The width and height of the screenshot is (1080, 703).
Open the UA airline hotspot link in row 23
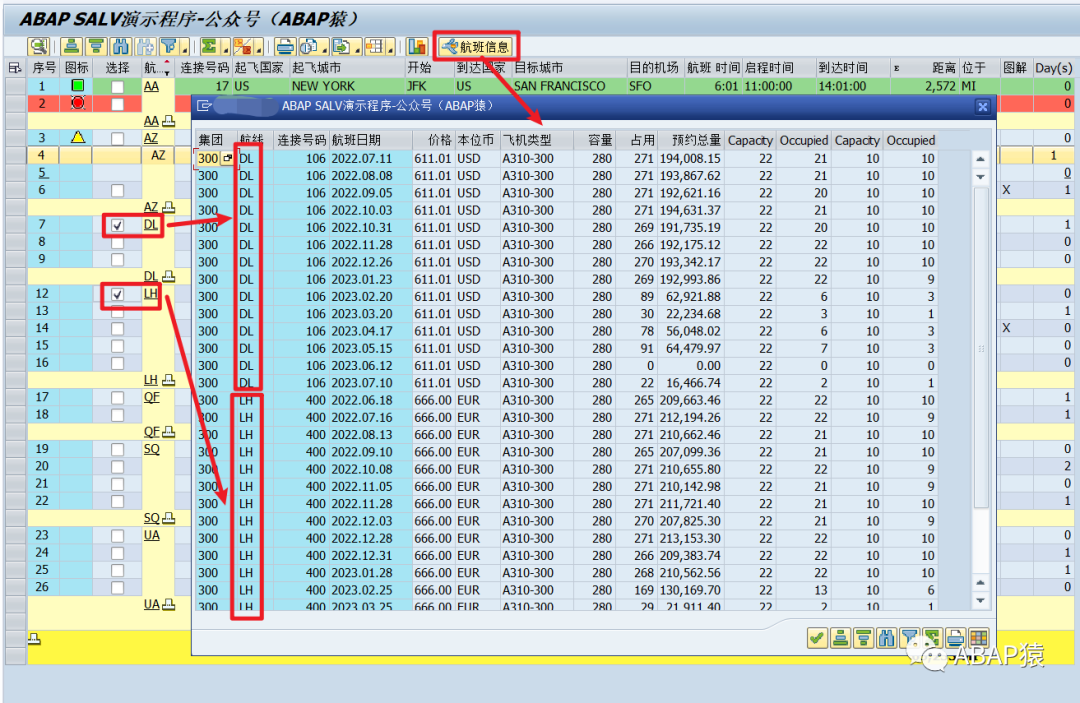[152, 535]
